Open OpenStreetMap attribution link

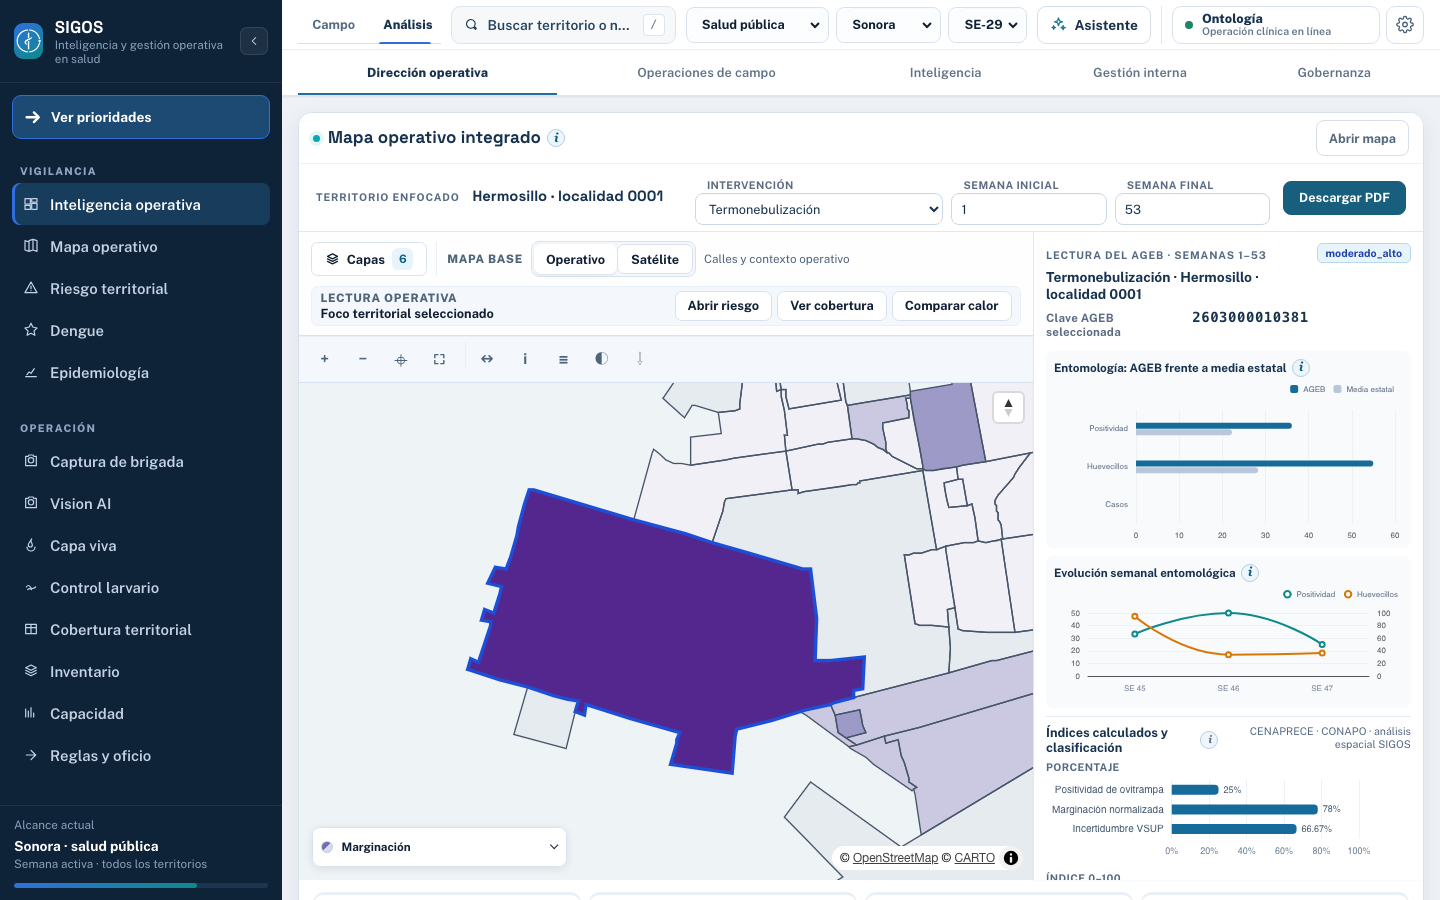click(x=895, y=858)
